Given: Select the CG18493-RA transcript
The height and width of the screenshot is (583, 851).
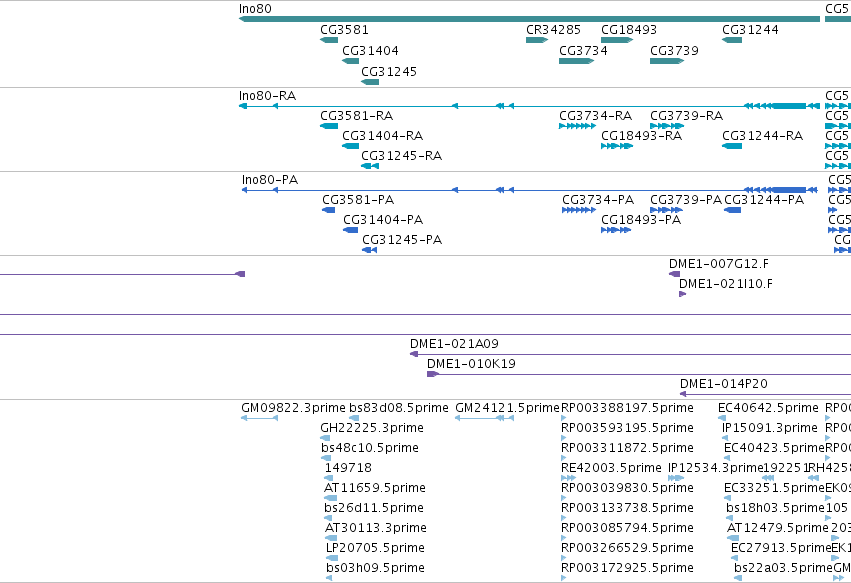Looking at the screenshot, I should click(617, 146).
